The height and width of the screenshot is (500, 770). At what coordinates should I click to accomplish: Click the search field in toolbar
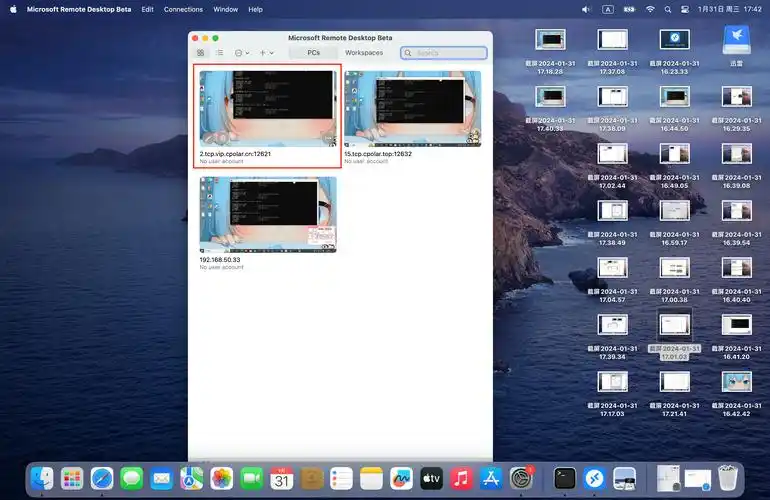click(x=444, y=53)
